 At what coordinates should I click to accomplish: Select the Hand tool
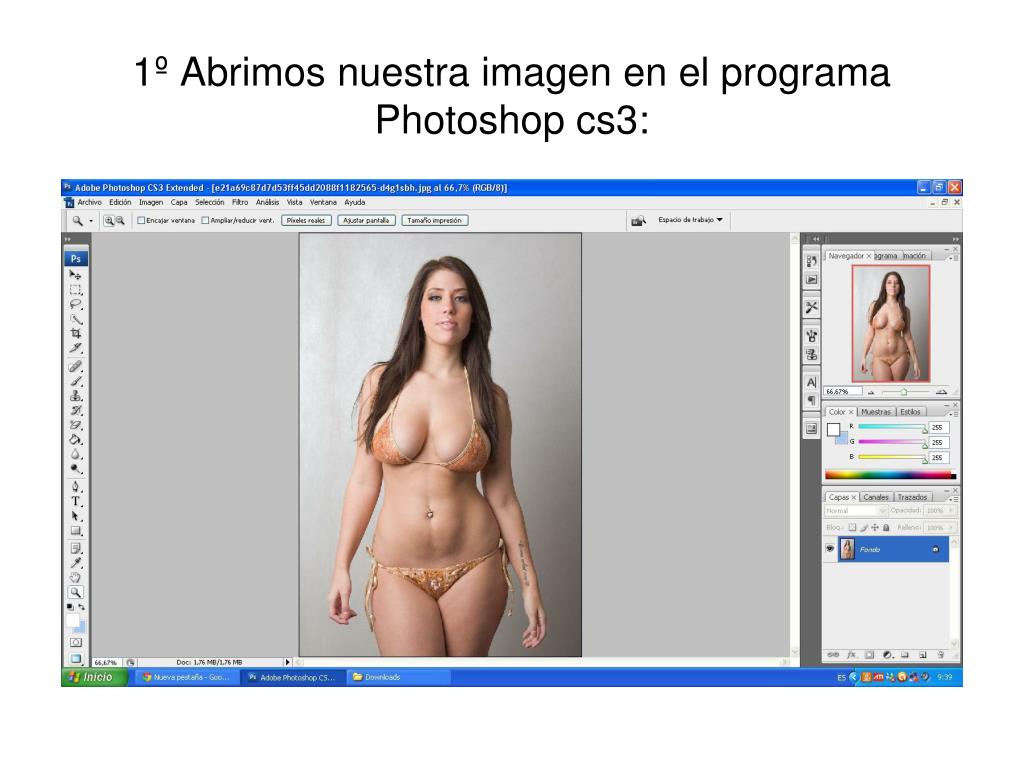76,577
